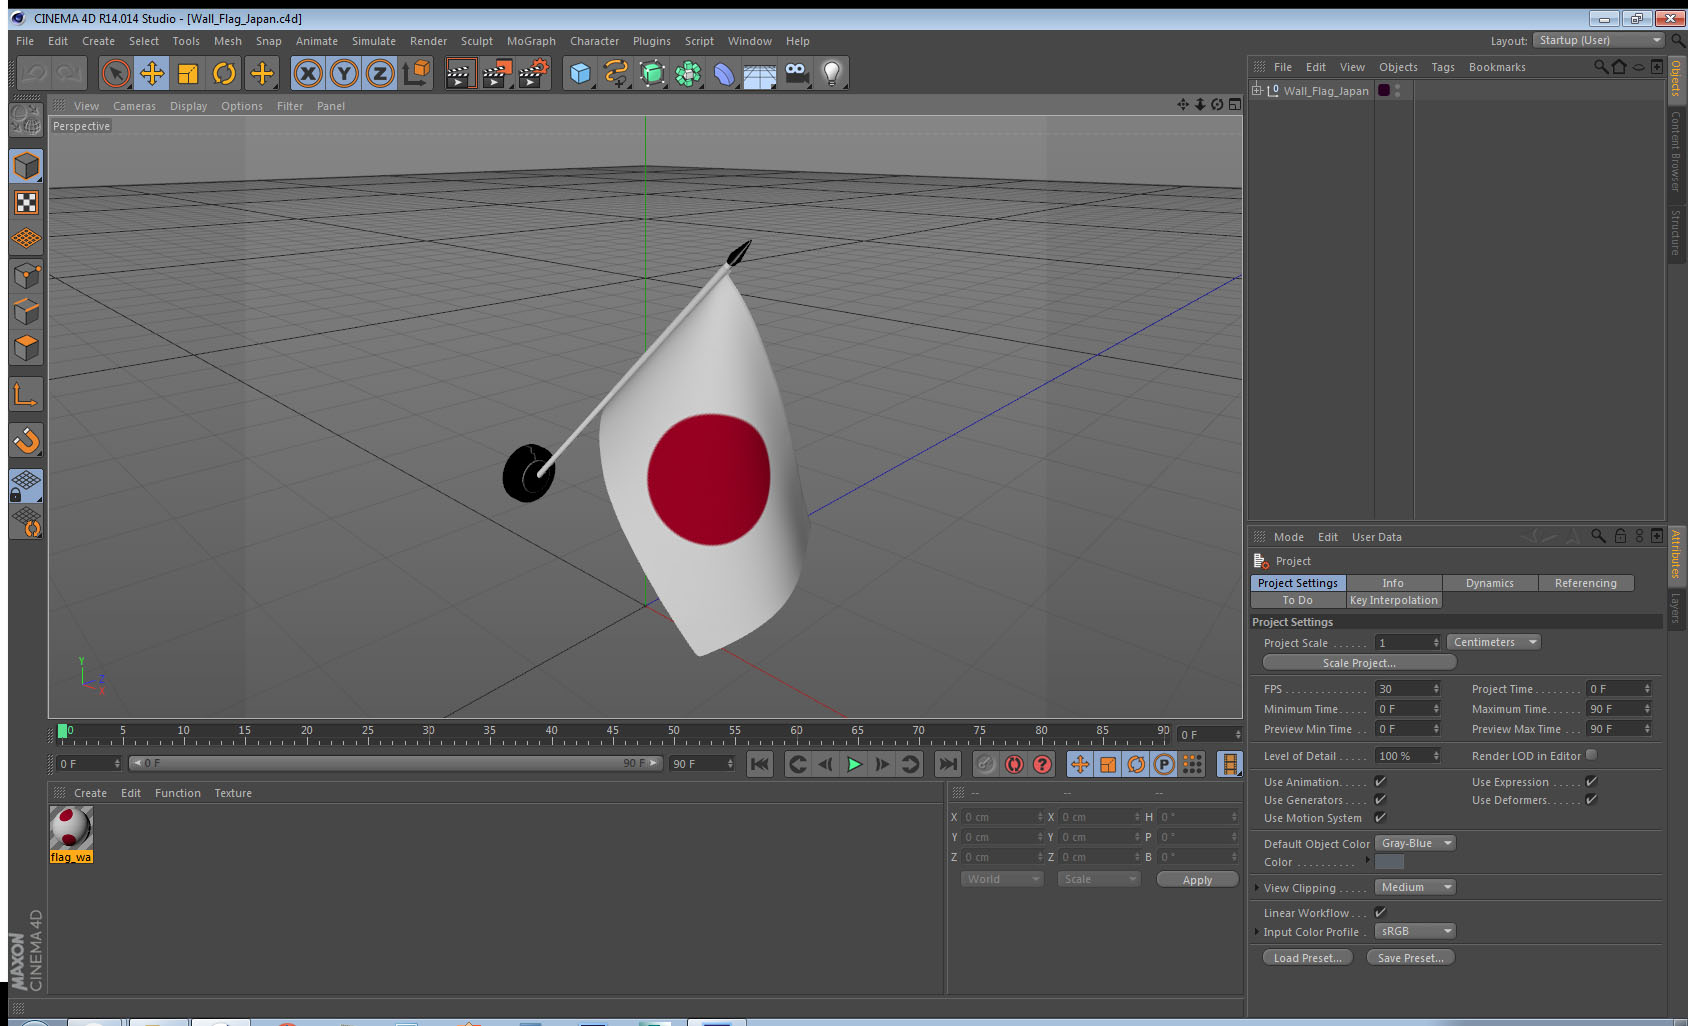Open the MoGraph menu
The image size is (1688, 1026).
pyautogui.click(x=531, y=41)
